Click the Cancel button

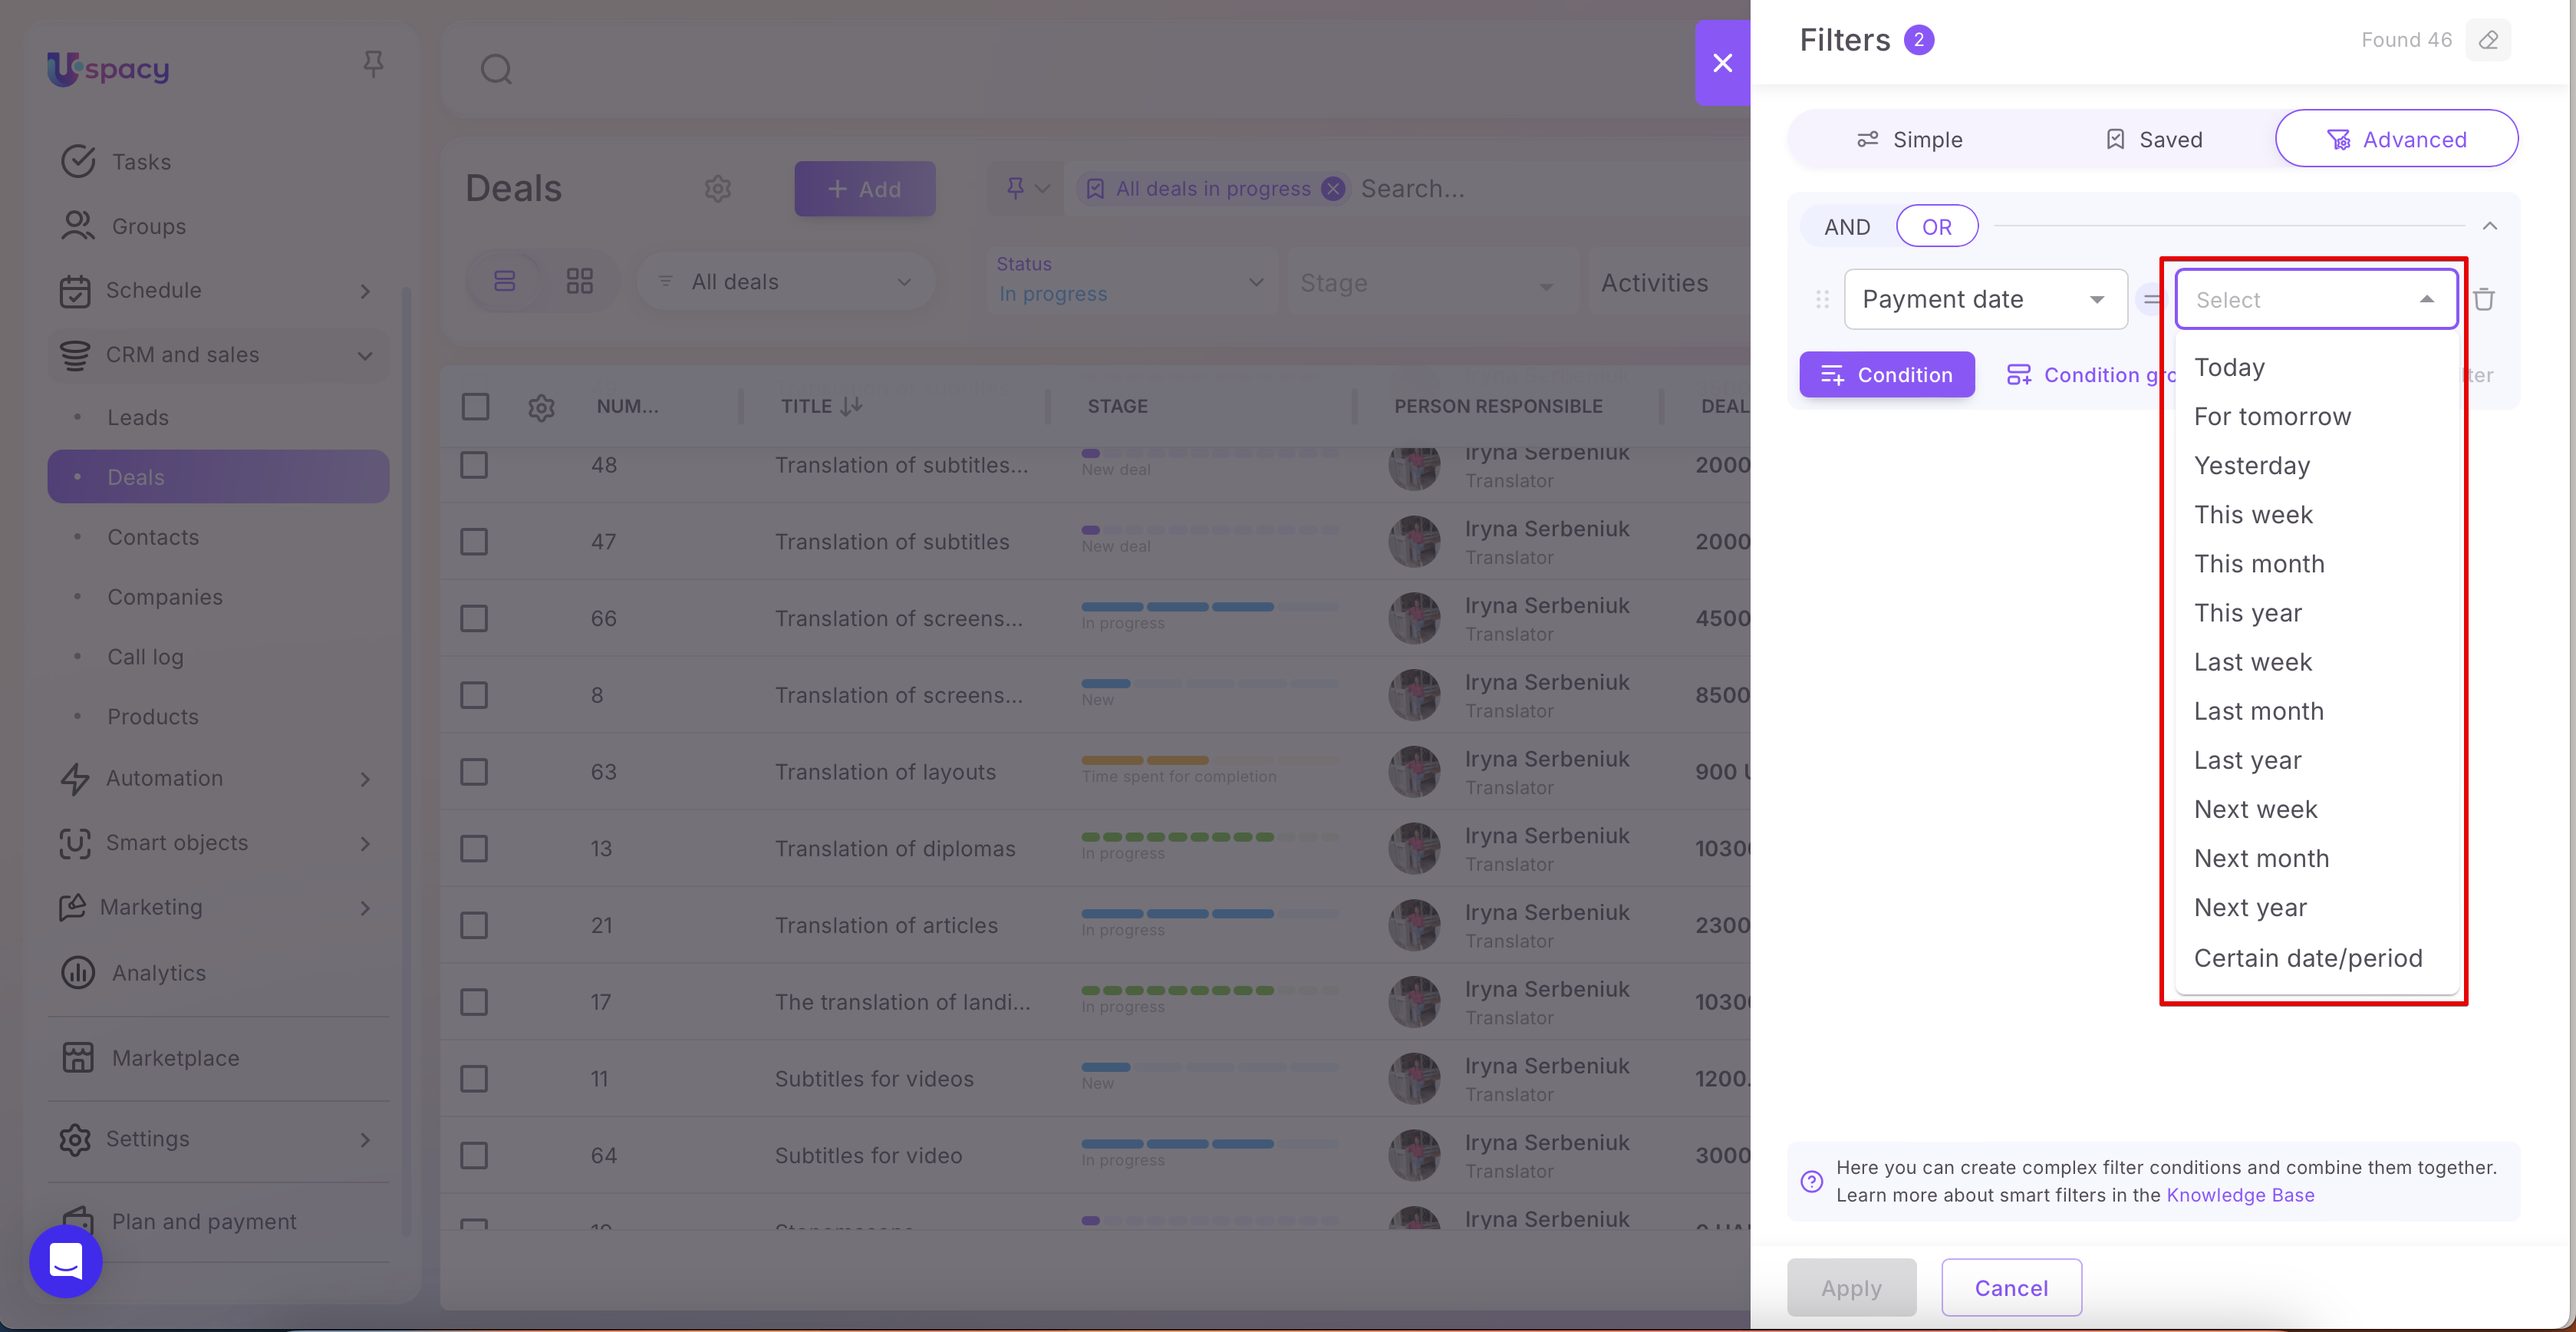click(x=2011, y=1288)
